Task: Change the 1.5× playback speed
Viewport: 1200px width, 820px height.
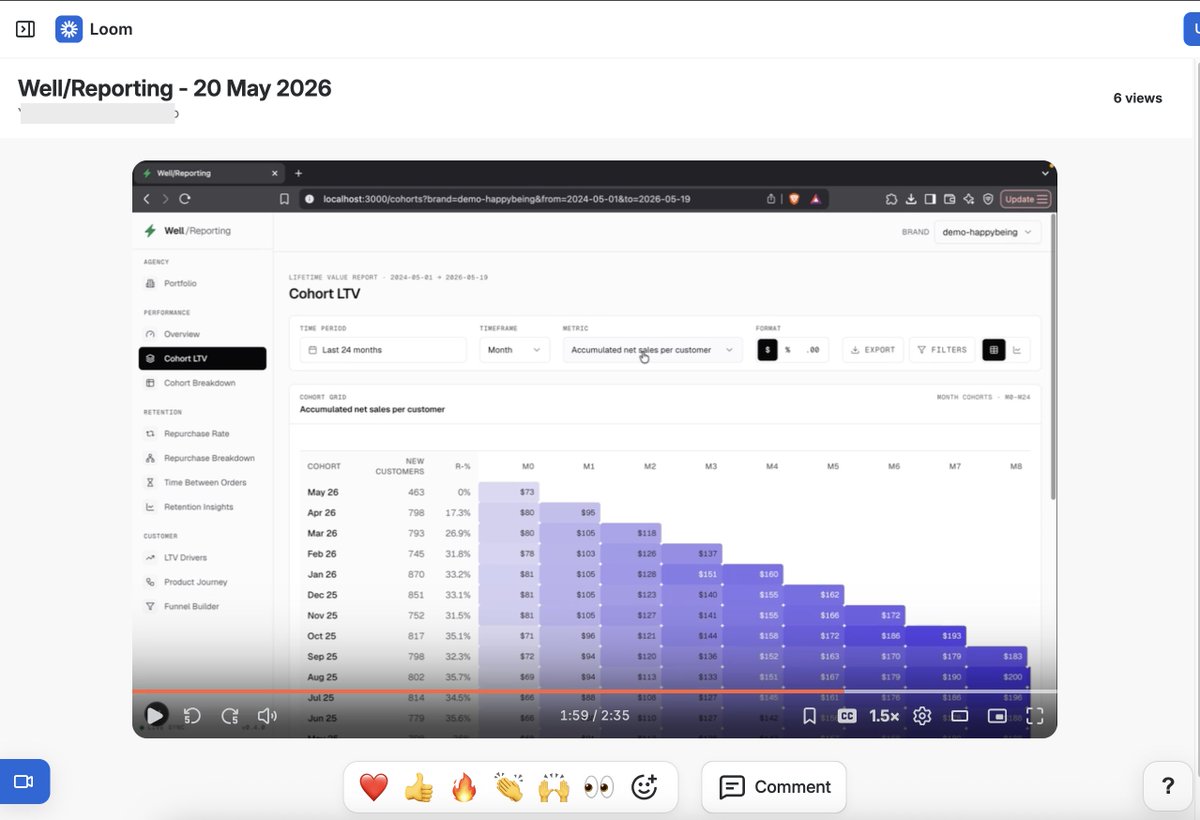Action: [x=884, y=716]
